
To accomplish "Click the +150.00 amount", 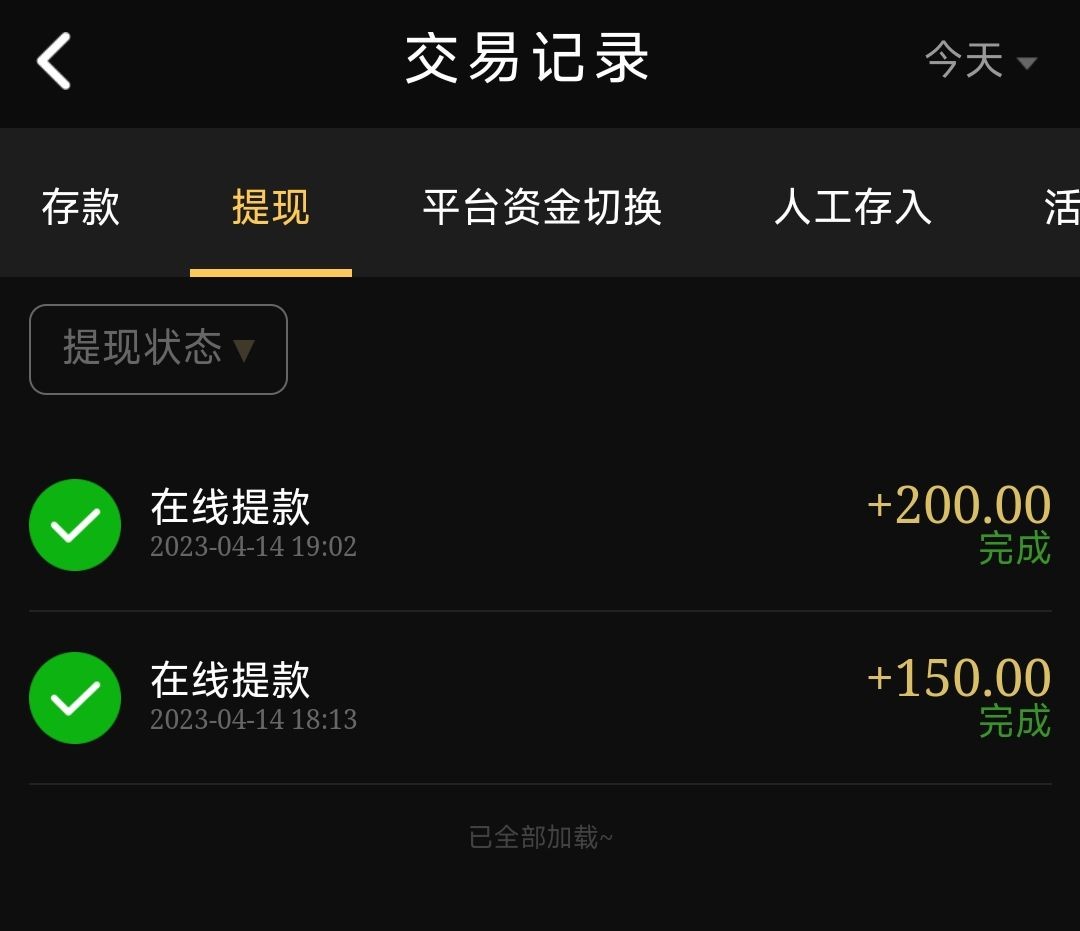I will click(958, 678).
